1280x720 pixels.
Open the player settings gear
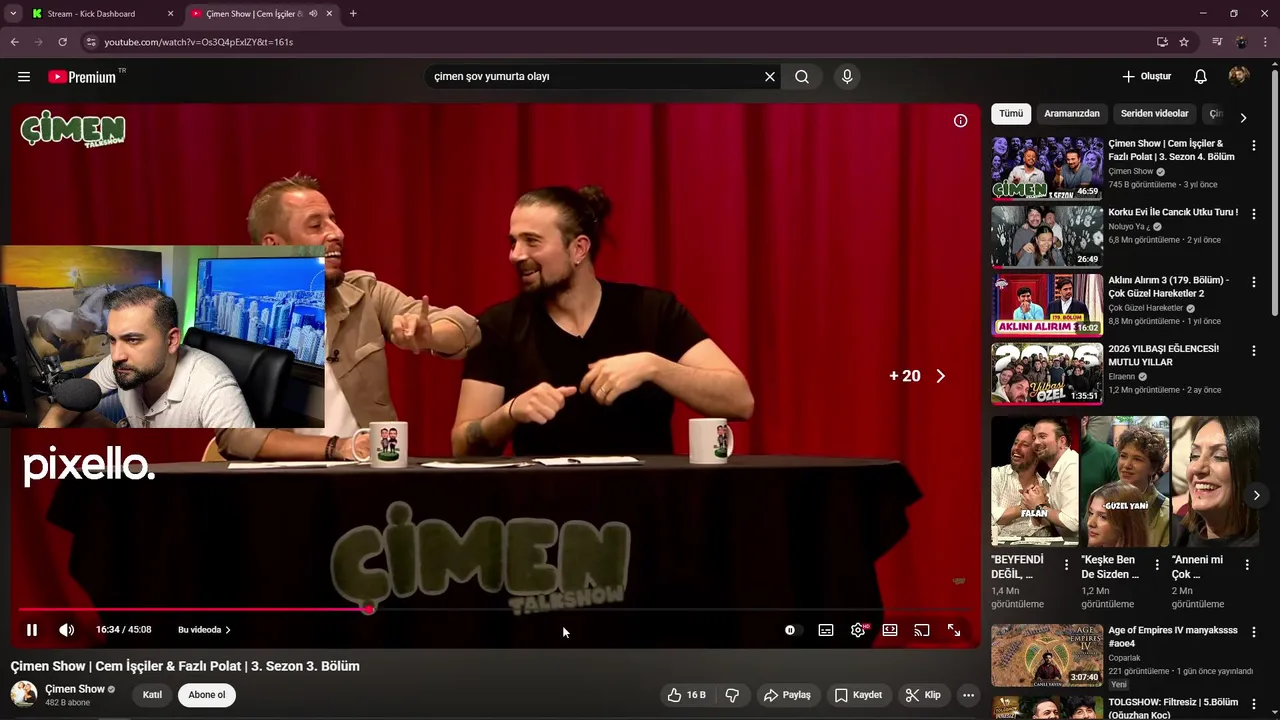tap(858, 630)
